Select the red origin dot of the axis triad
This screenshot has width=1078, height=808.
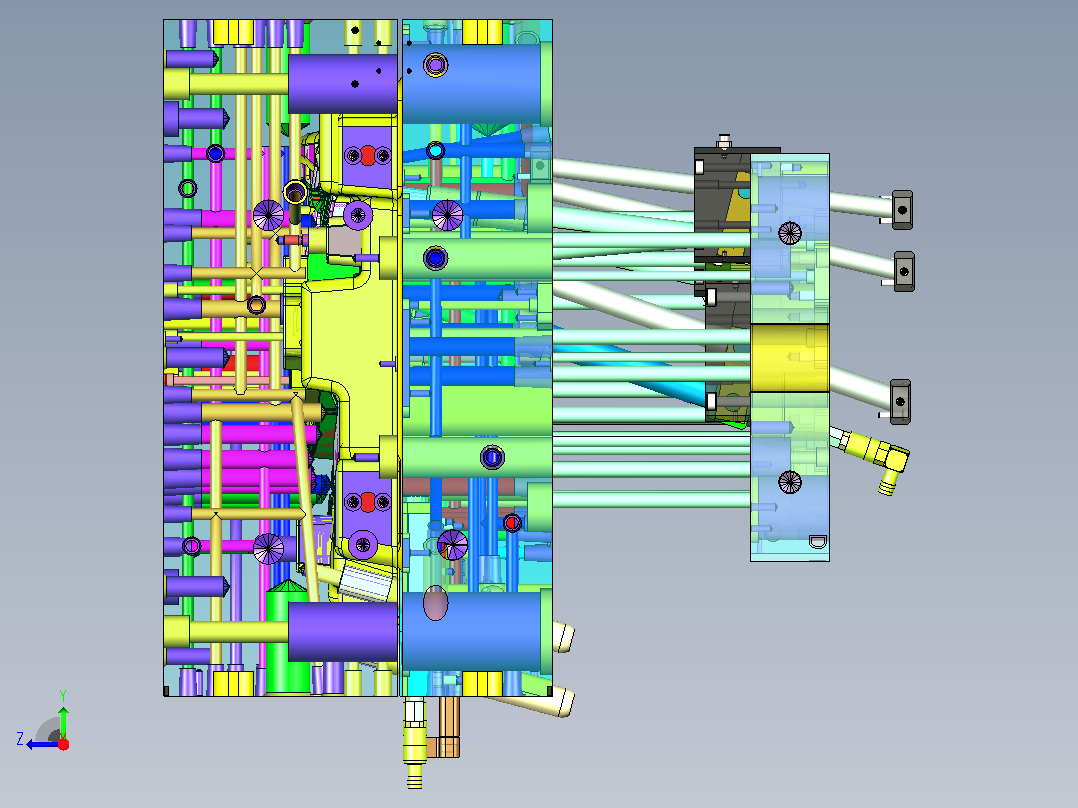[x=64, y=744]
